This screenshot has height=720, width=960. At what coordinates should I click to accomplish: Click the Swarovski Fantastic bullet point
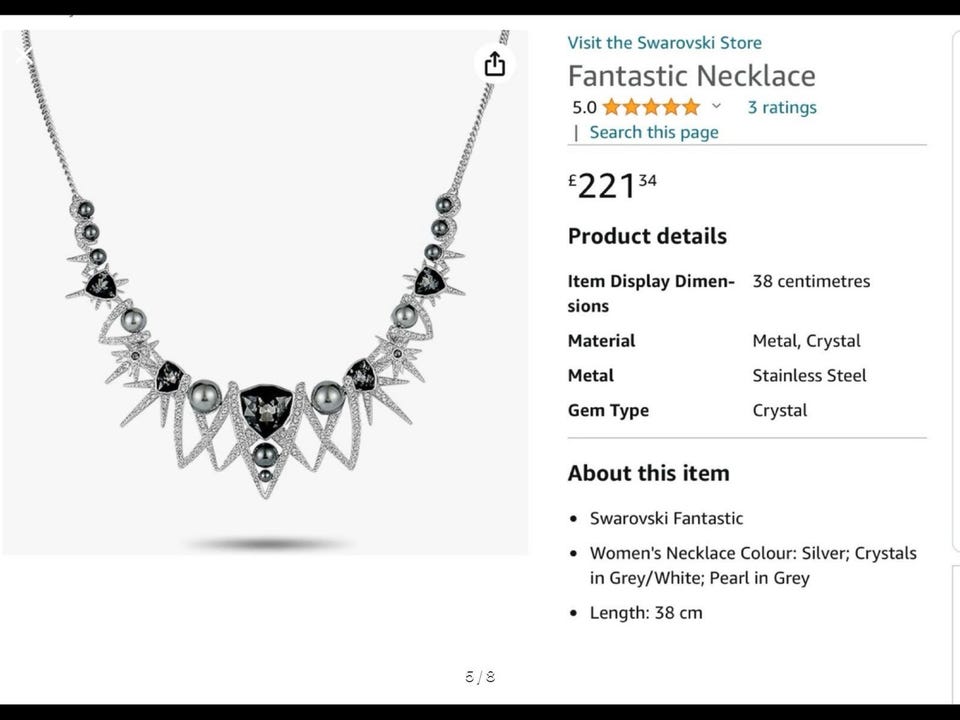[x=666, y=519]
